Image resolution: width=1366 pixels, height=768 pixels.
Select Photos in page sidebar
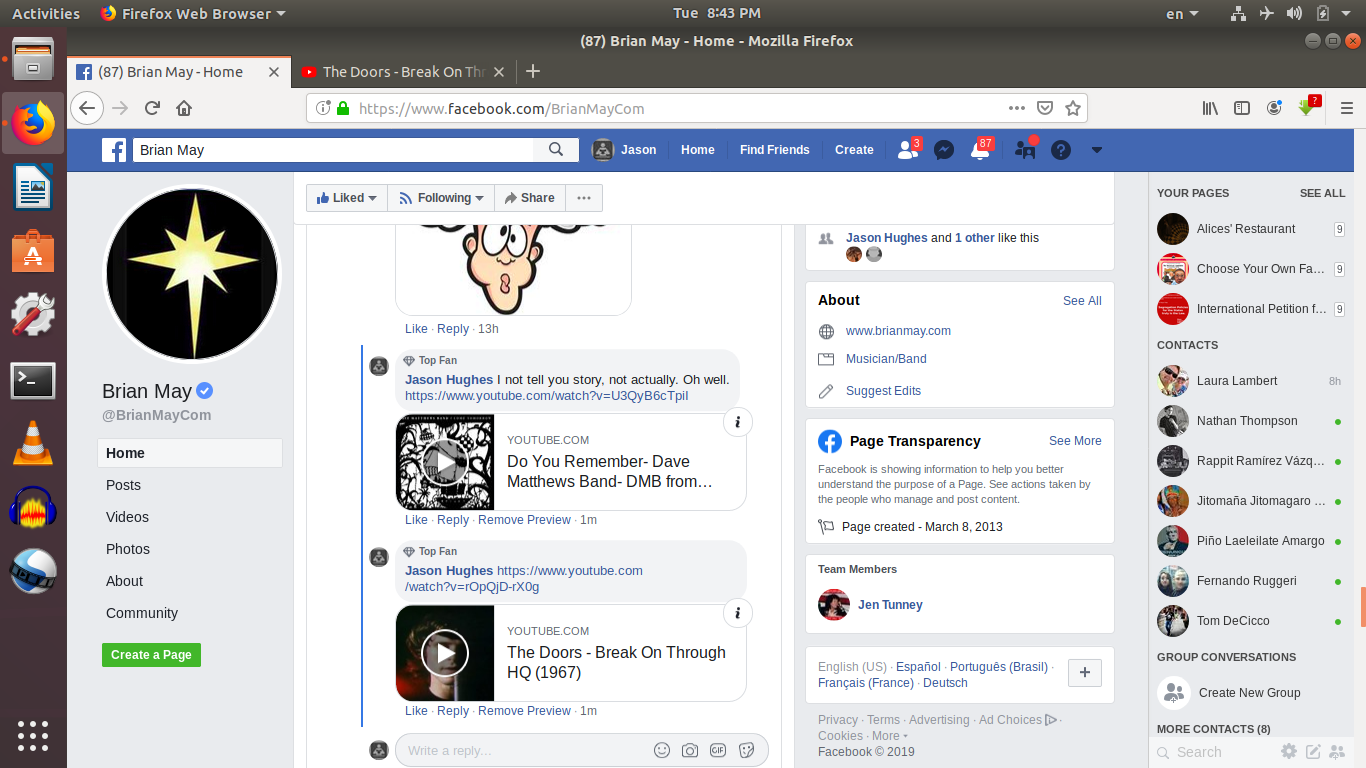coord(128,549)
